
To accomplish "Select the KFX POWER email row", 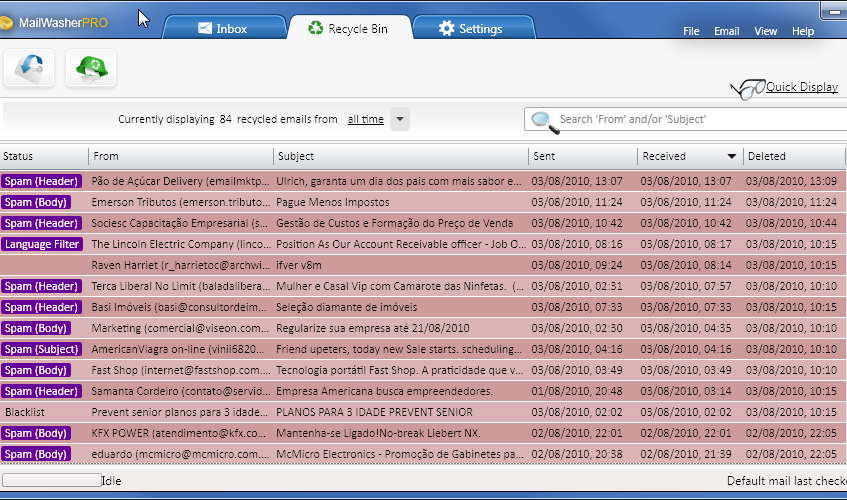I will pos(422,434).
